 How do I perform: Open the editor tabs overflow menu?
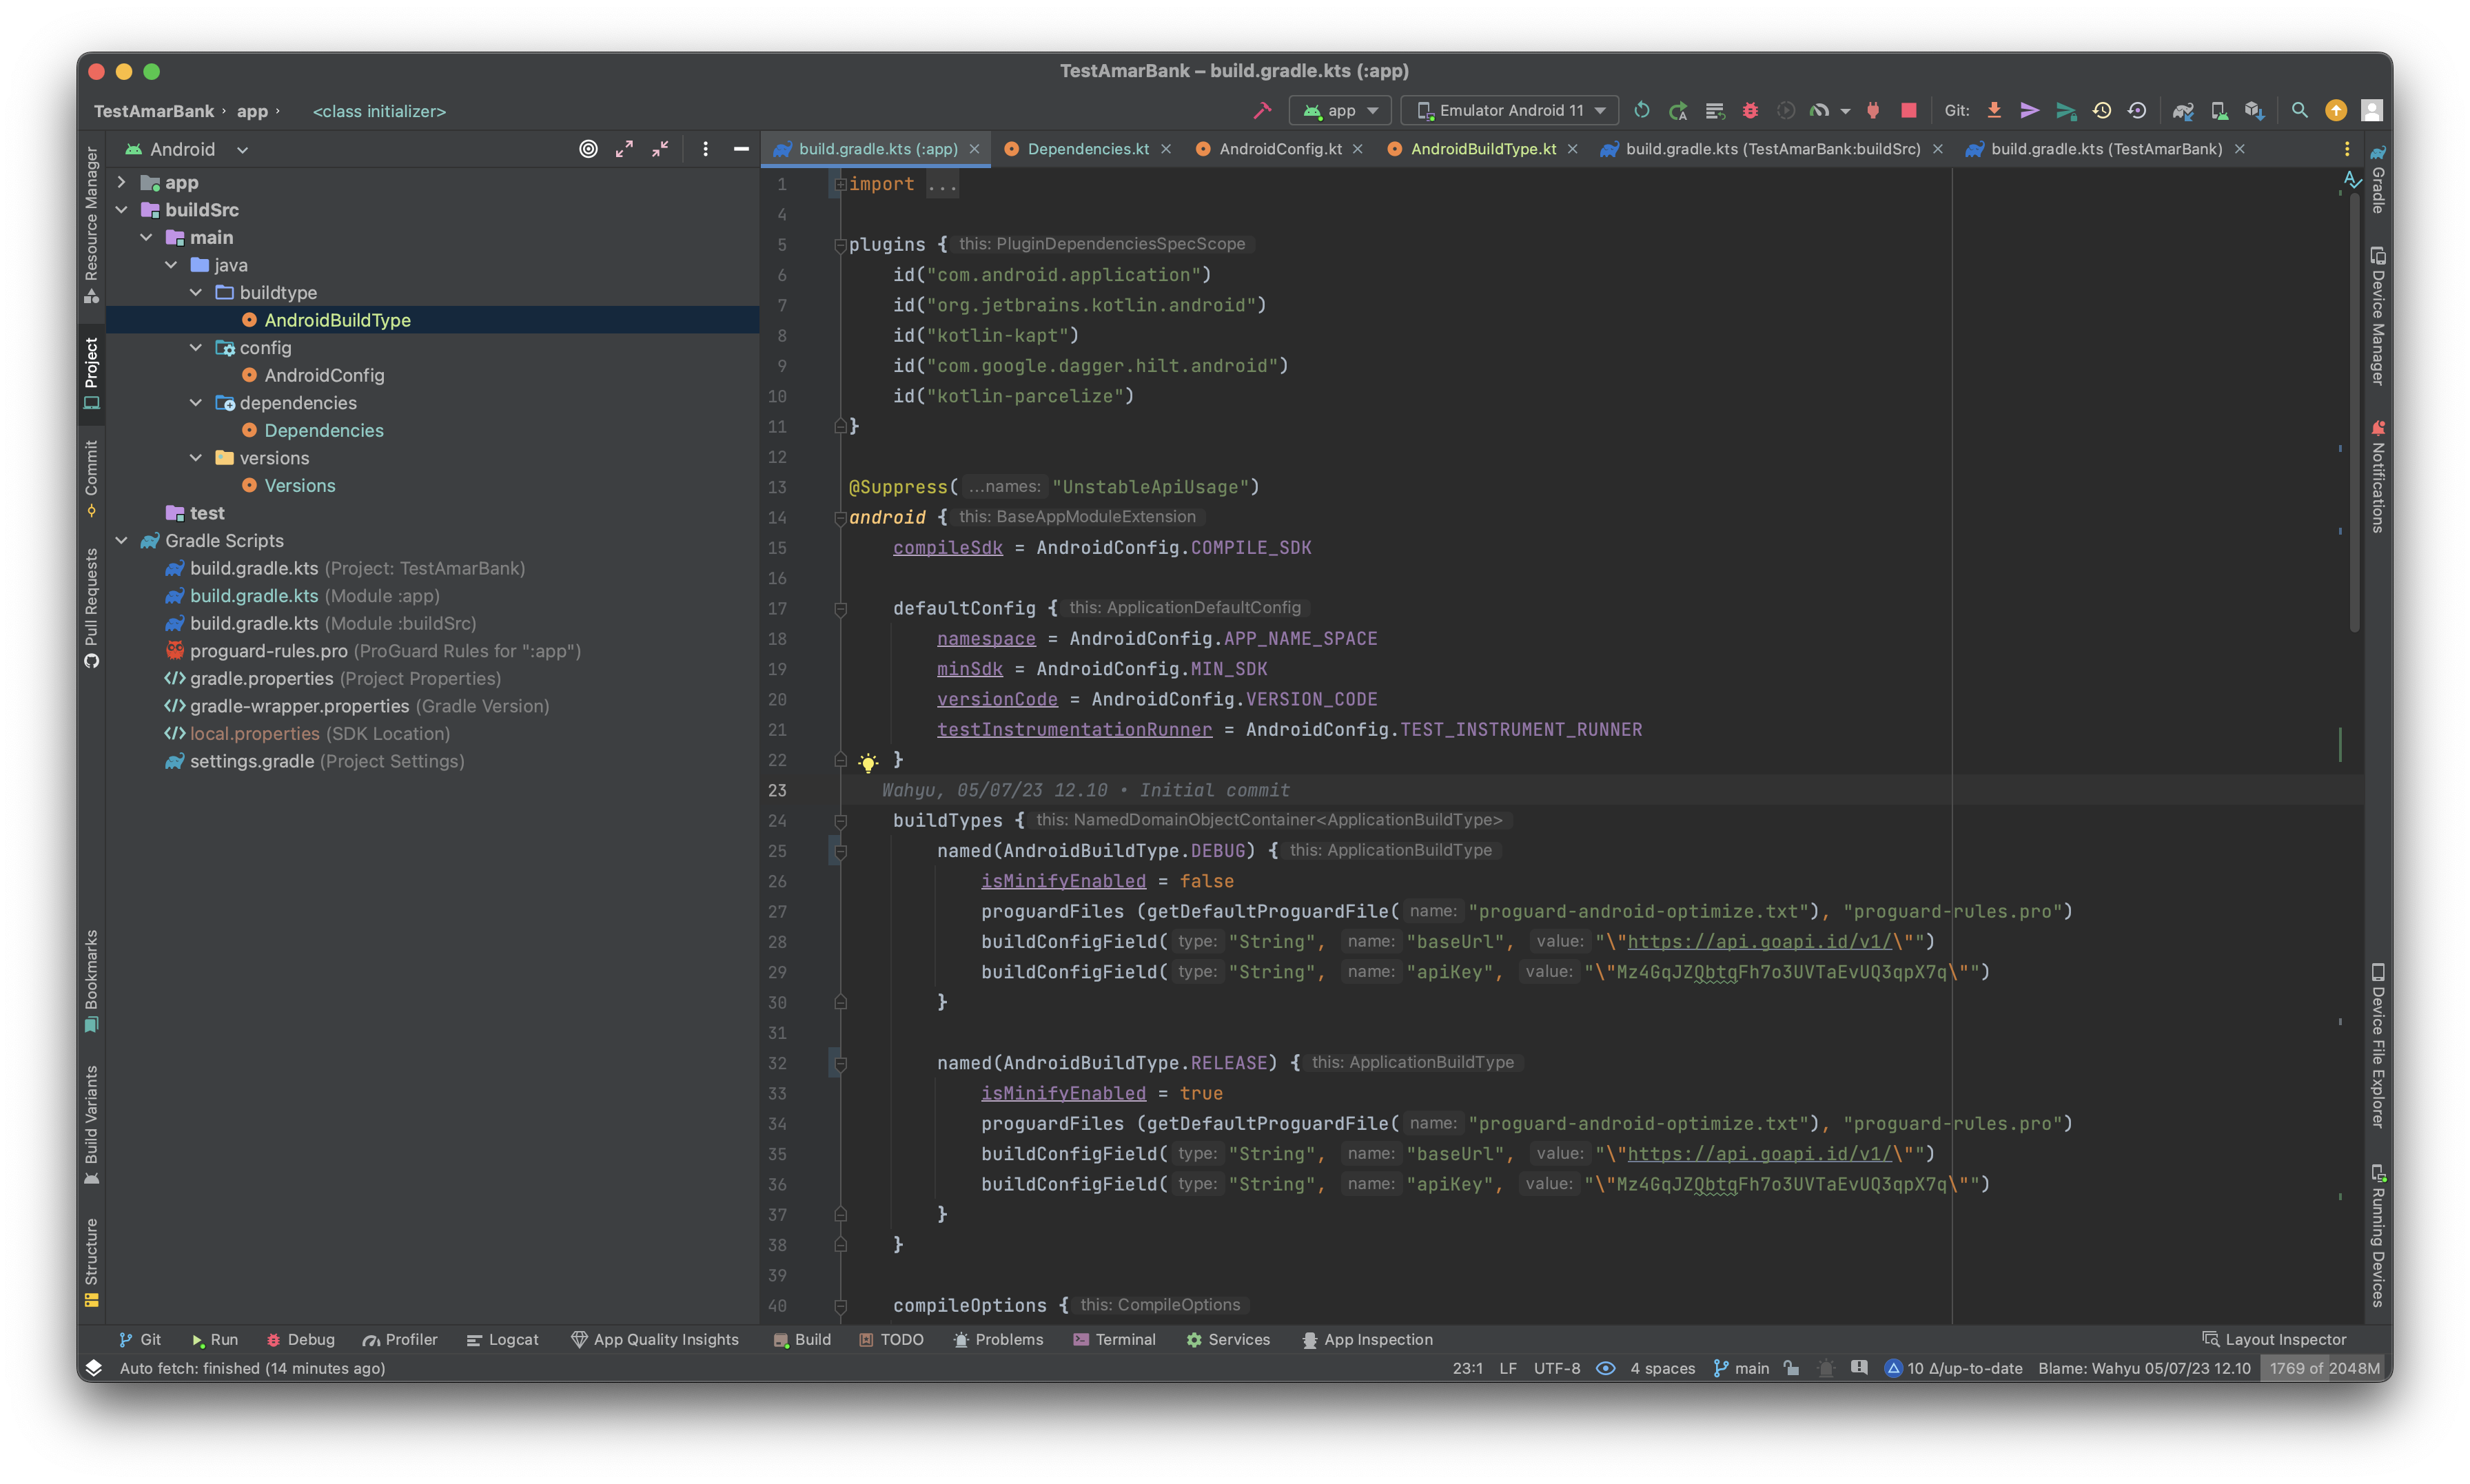tap(2346, 149)
